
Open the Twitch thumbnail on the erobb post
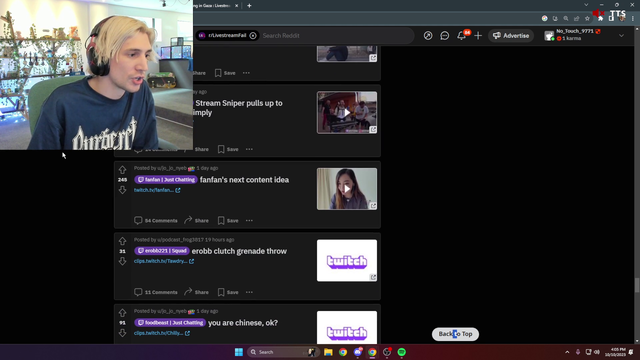coord(347,260)
